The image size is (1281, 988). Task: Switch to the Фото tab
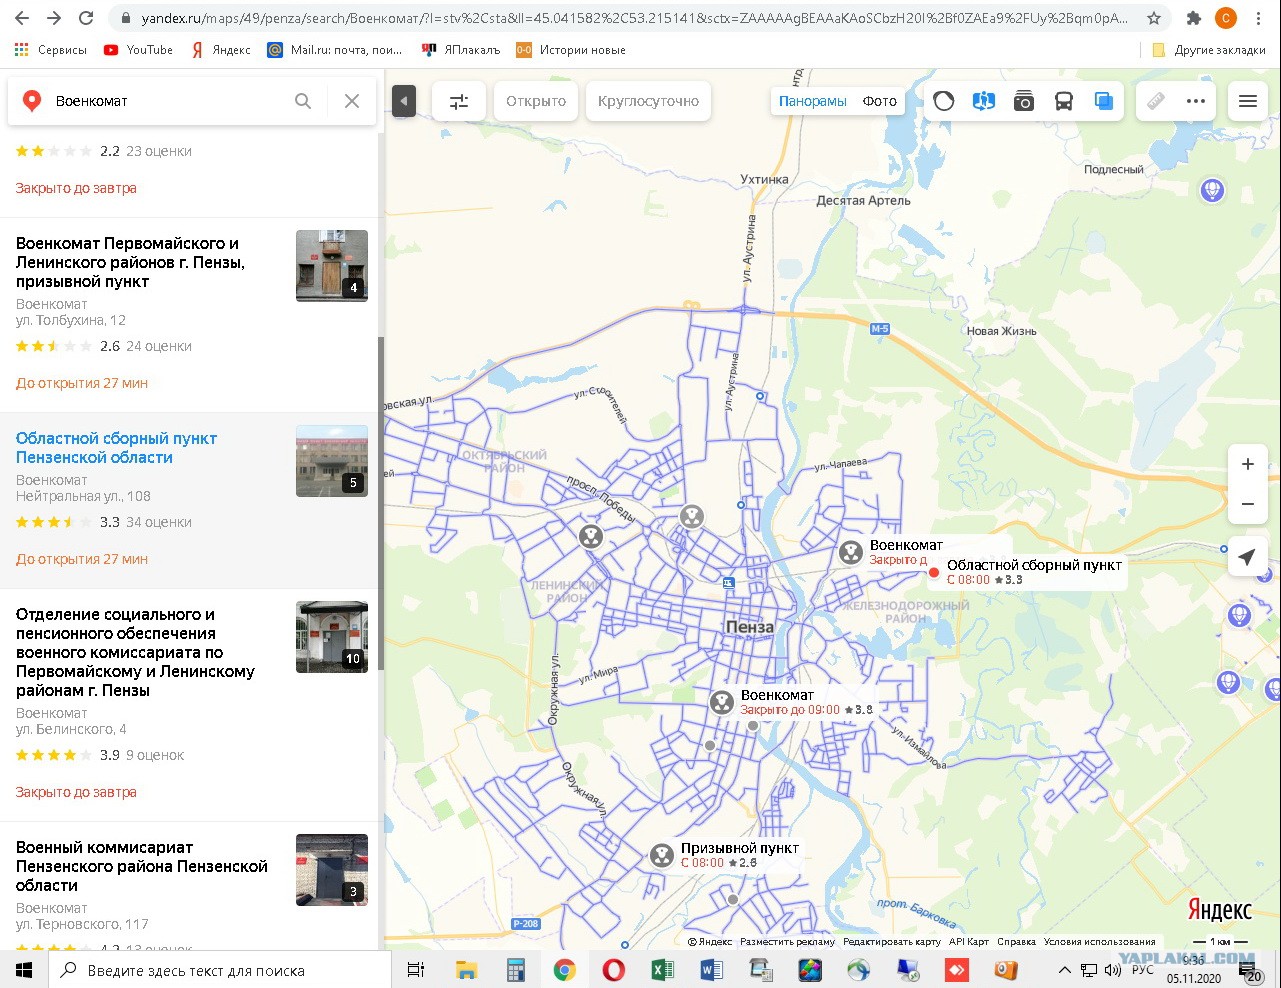(x=880, y=101)
